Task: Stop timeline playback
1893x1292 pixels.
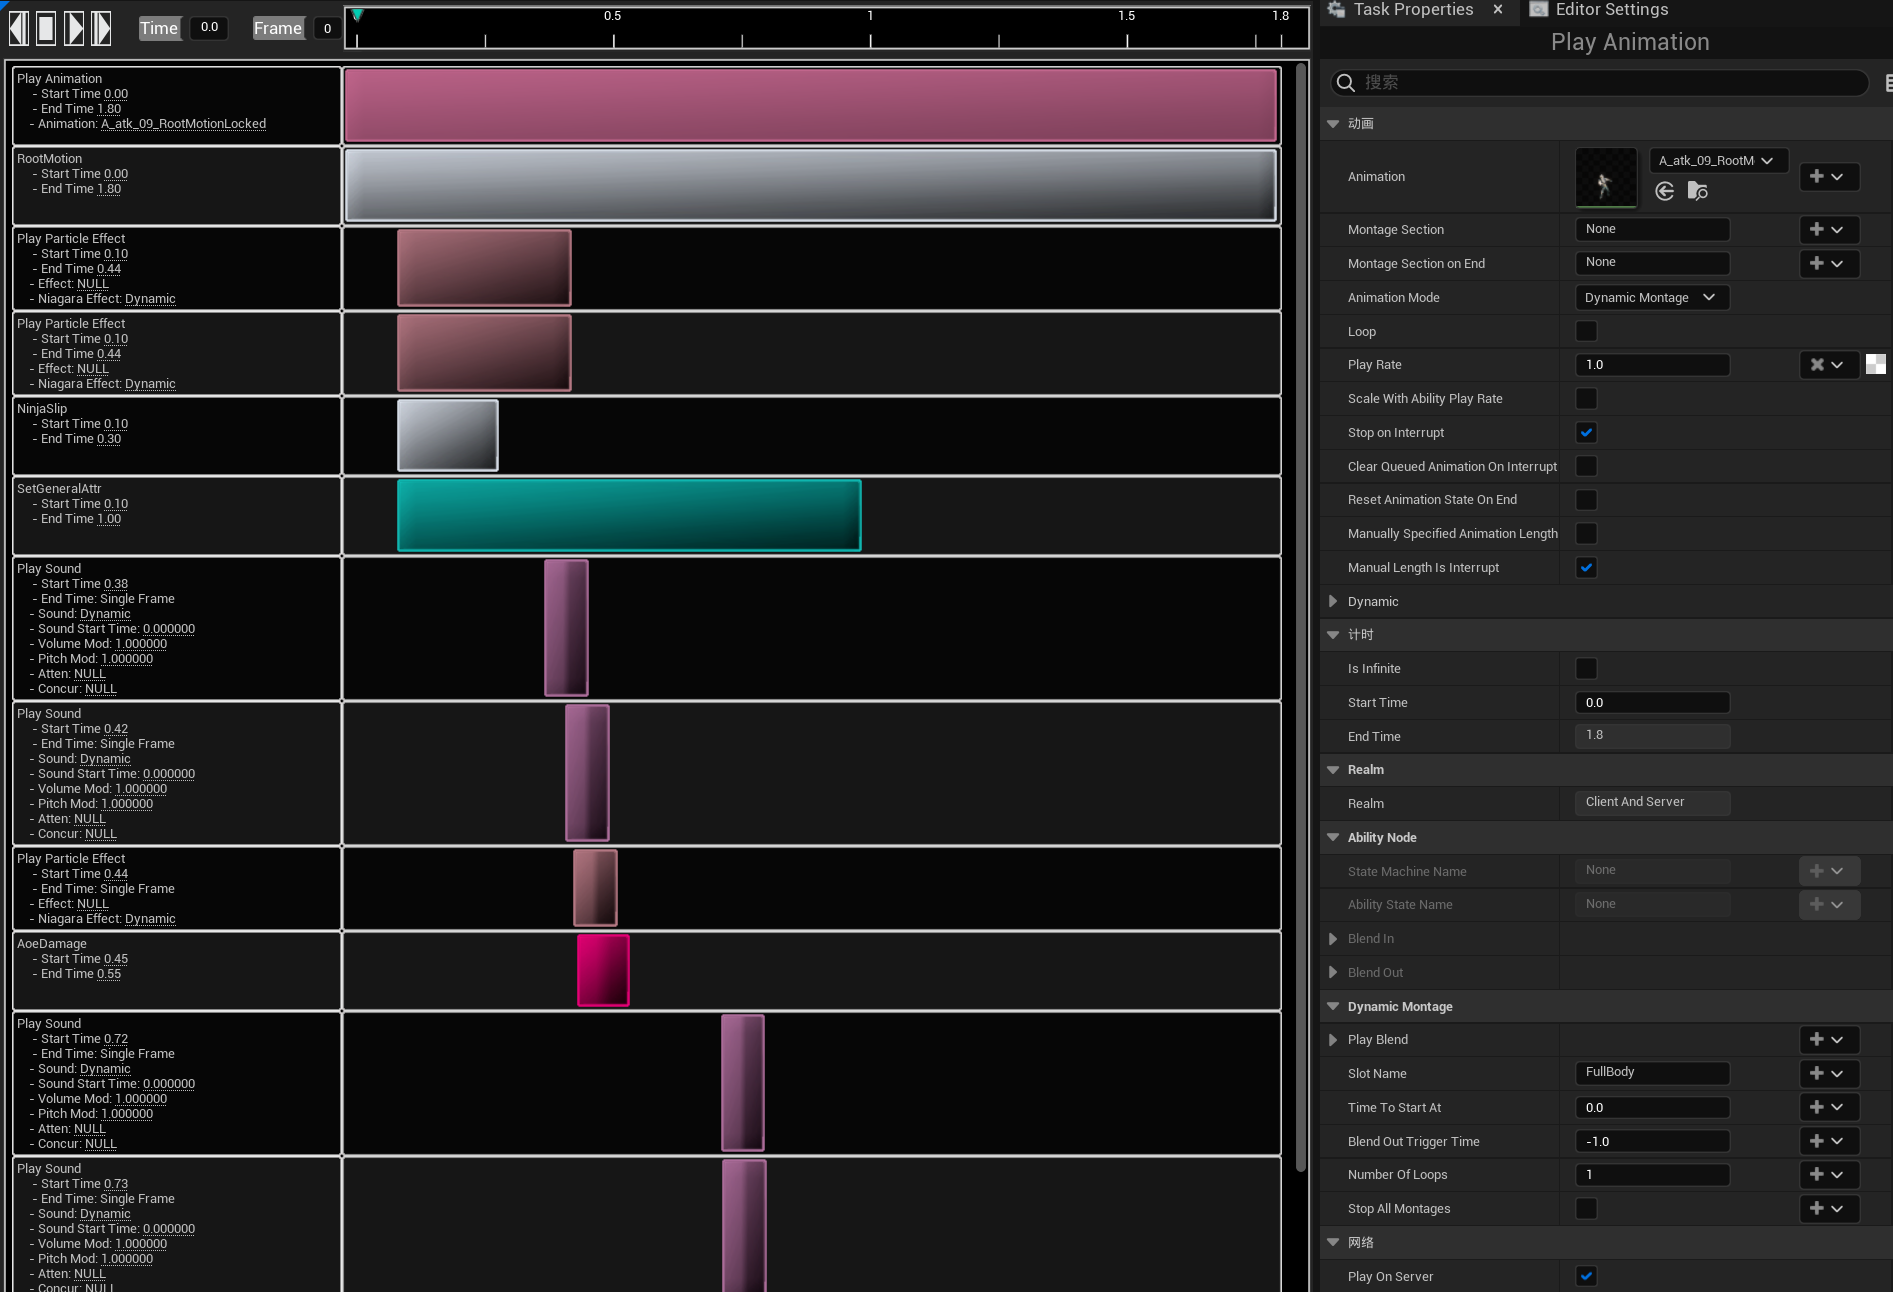Action: (x=46, y=28)
